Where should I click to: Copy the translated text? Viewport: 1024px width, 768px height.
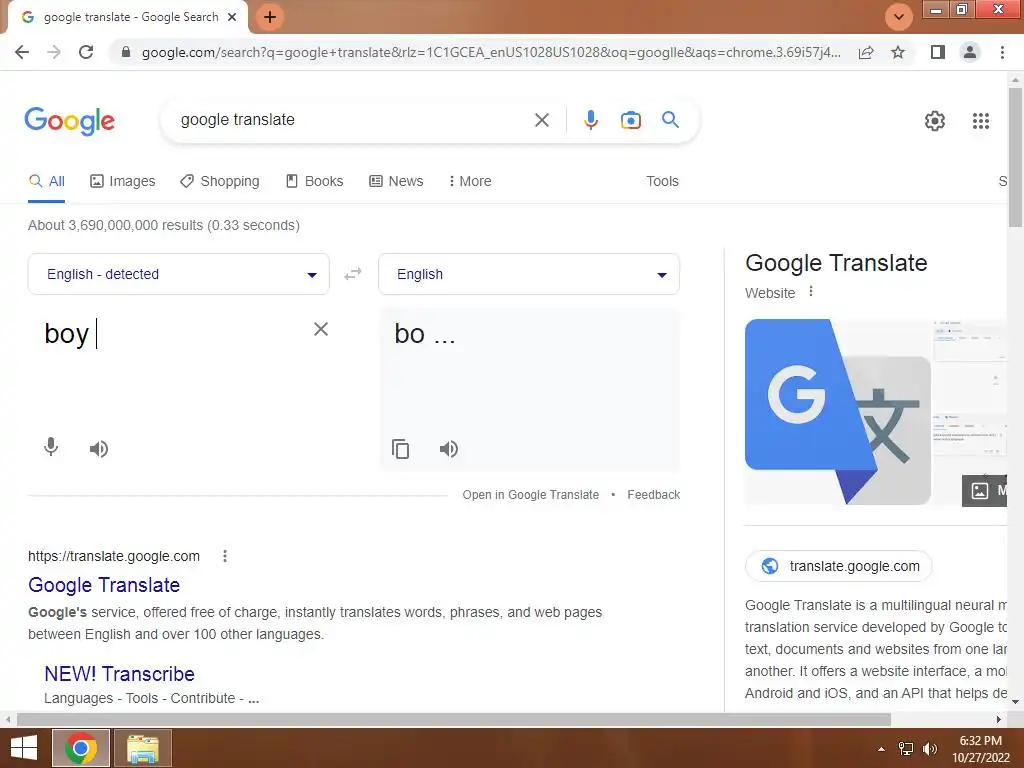(x=400, y=449)
